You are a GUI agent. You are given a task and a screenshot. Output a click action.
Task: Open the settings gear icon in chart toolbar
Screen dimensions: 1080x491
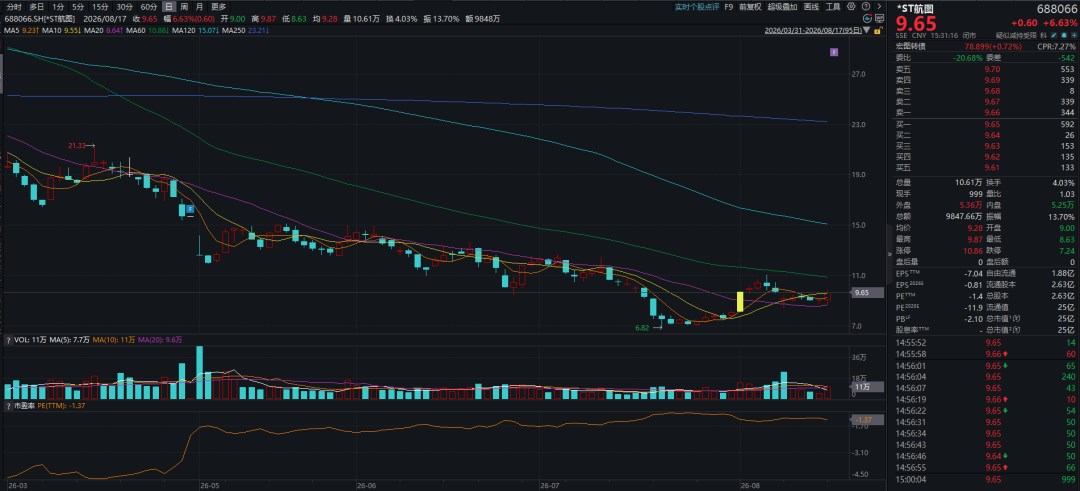tap(851, 6)
